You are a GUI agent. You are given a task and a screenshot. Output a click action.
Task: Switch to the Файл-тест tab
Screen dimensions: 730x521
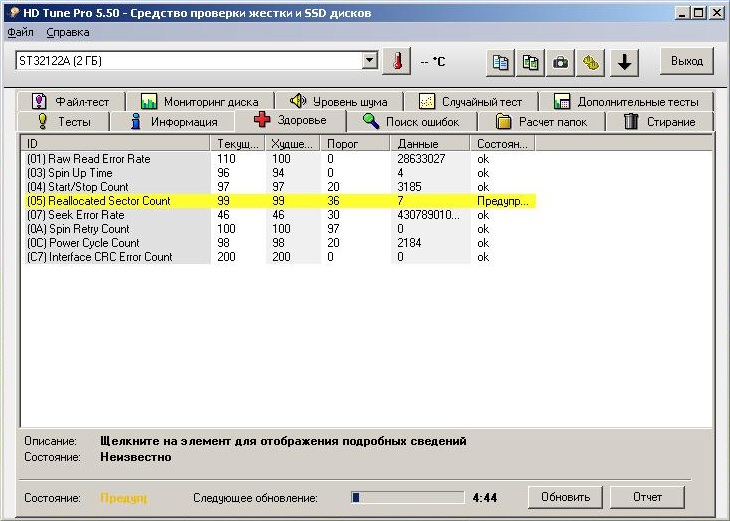click(x=71, y=101)
